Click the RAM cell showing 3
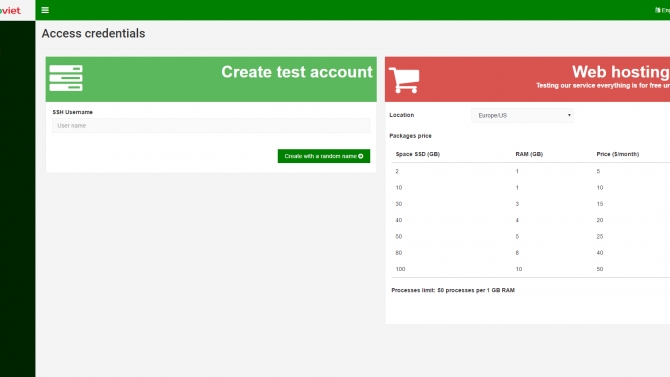Image resolution: width=670 pixels, height=377 pixels. (517, 204)
